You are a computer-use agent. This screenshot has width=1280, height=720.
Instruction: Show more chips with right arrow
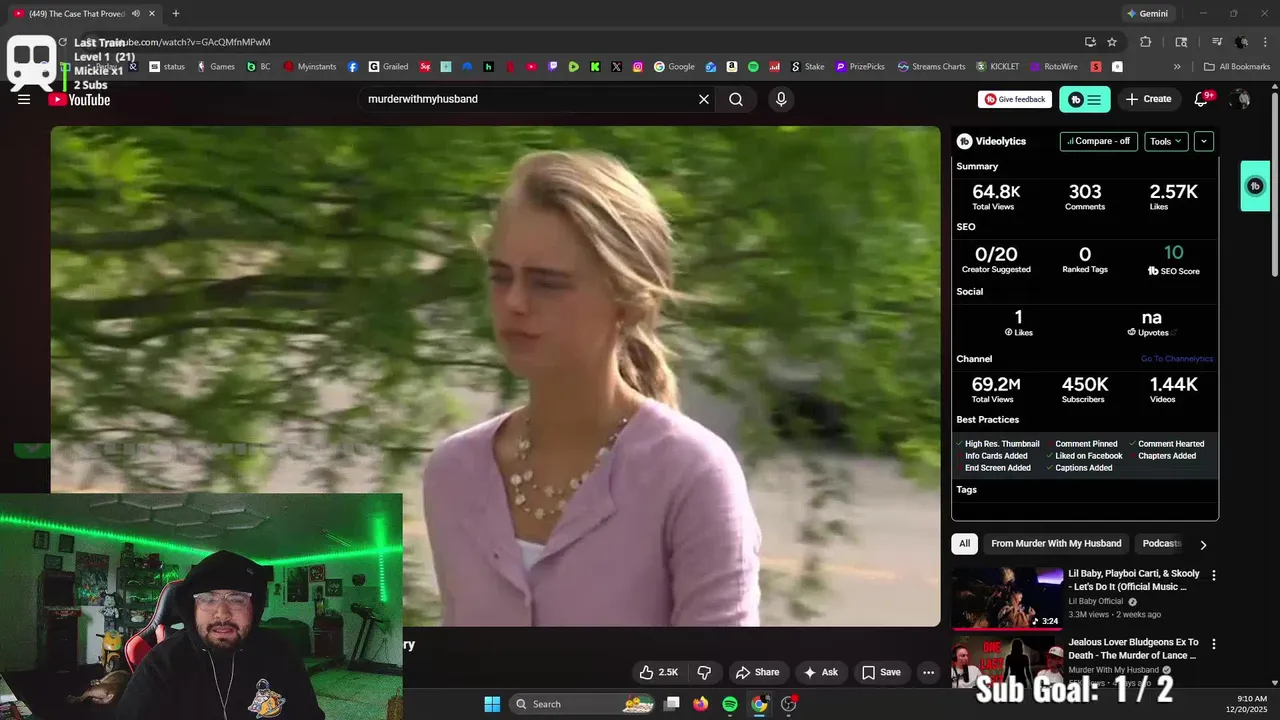(1203, 544)
